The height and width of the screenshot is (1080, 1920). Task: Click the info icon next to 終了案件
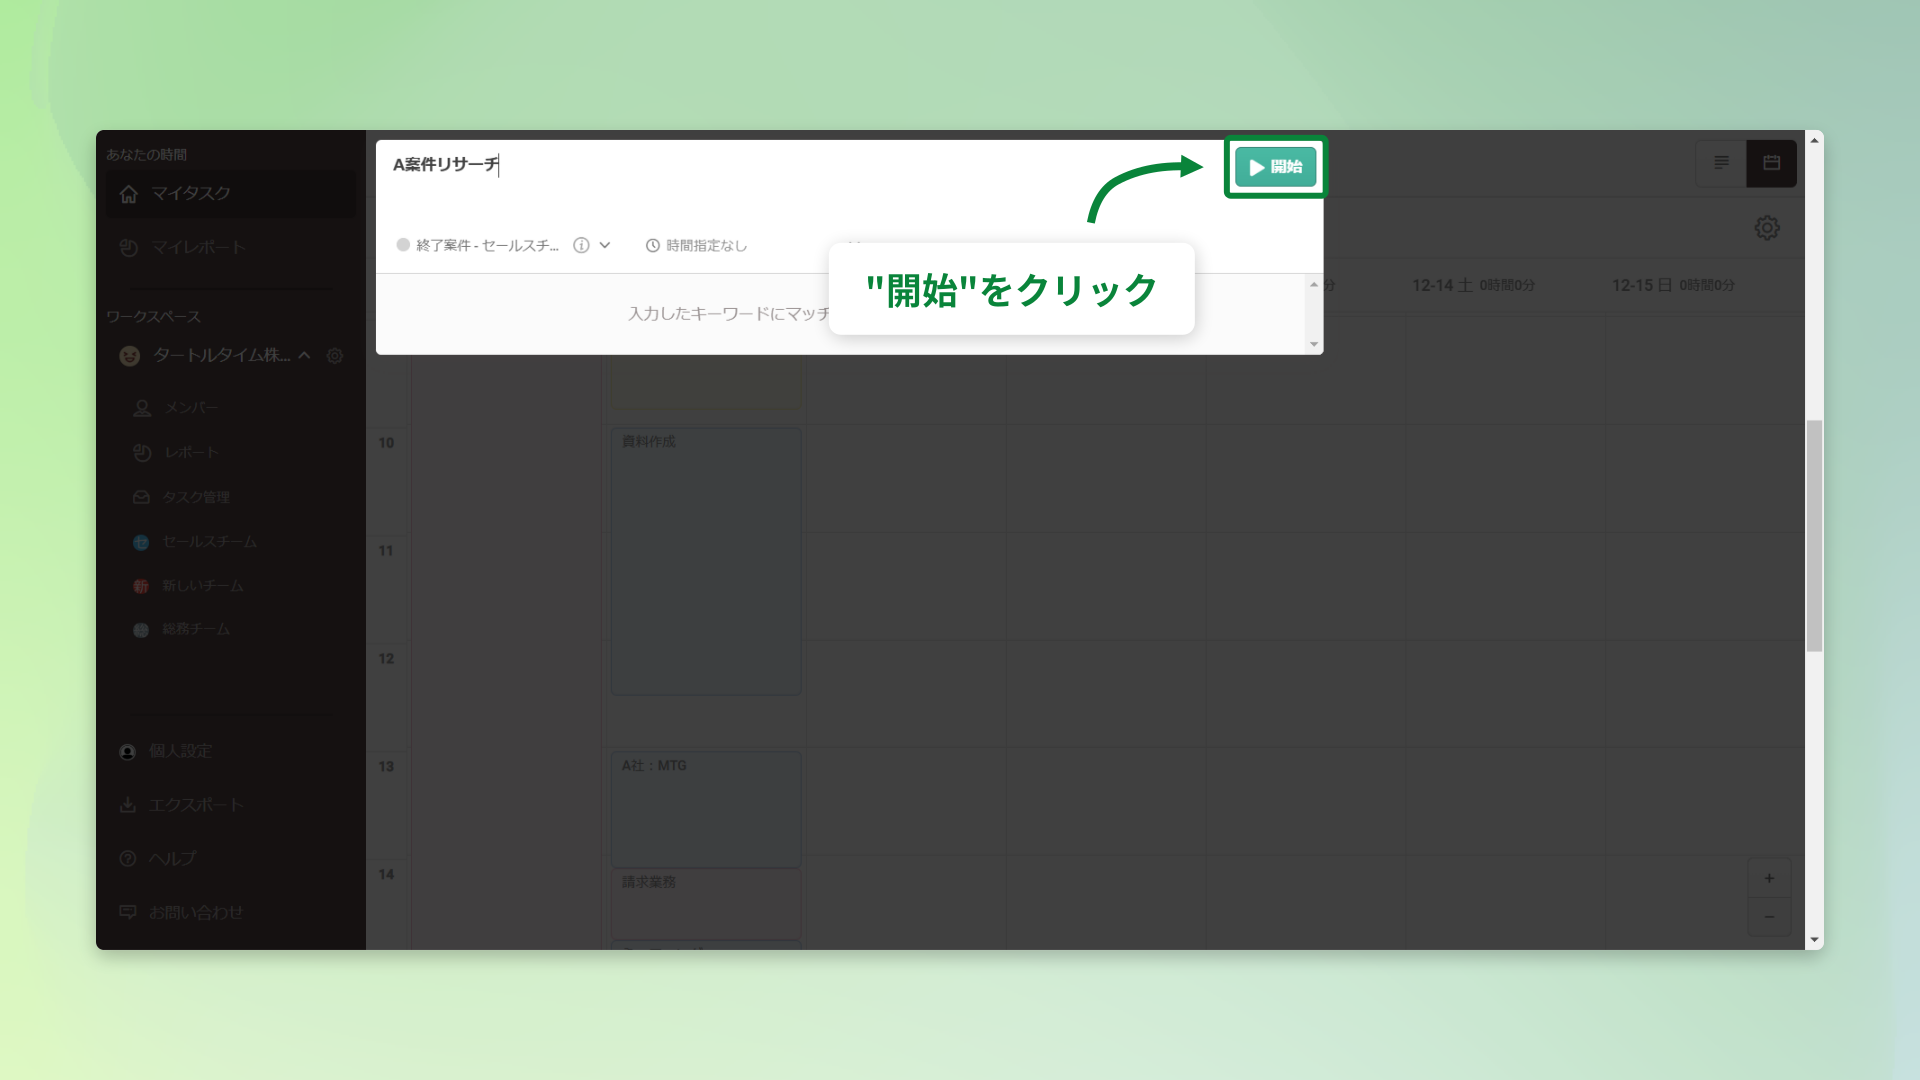click(581, 245)
